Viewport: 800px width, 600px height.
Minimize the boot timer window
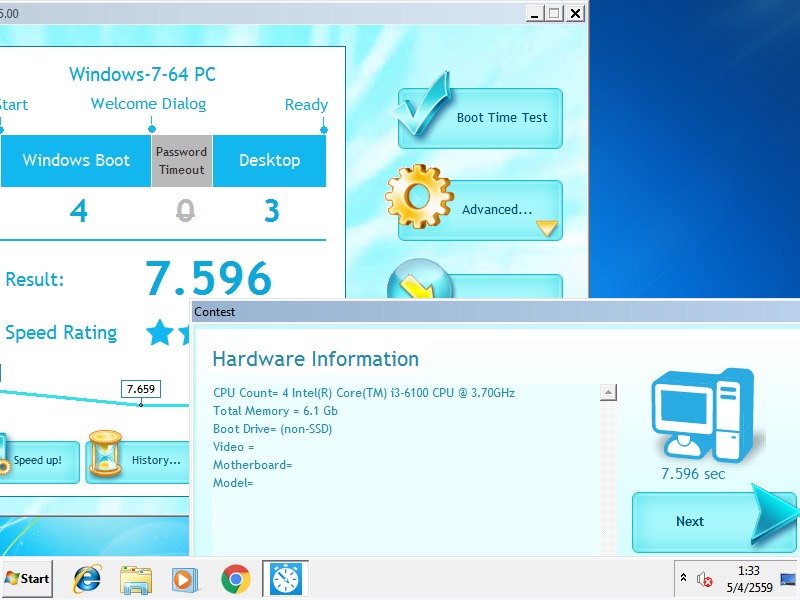[534, 14]
